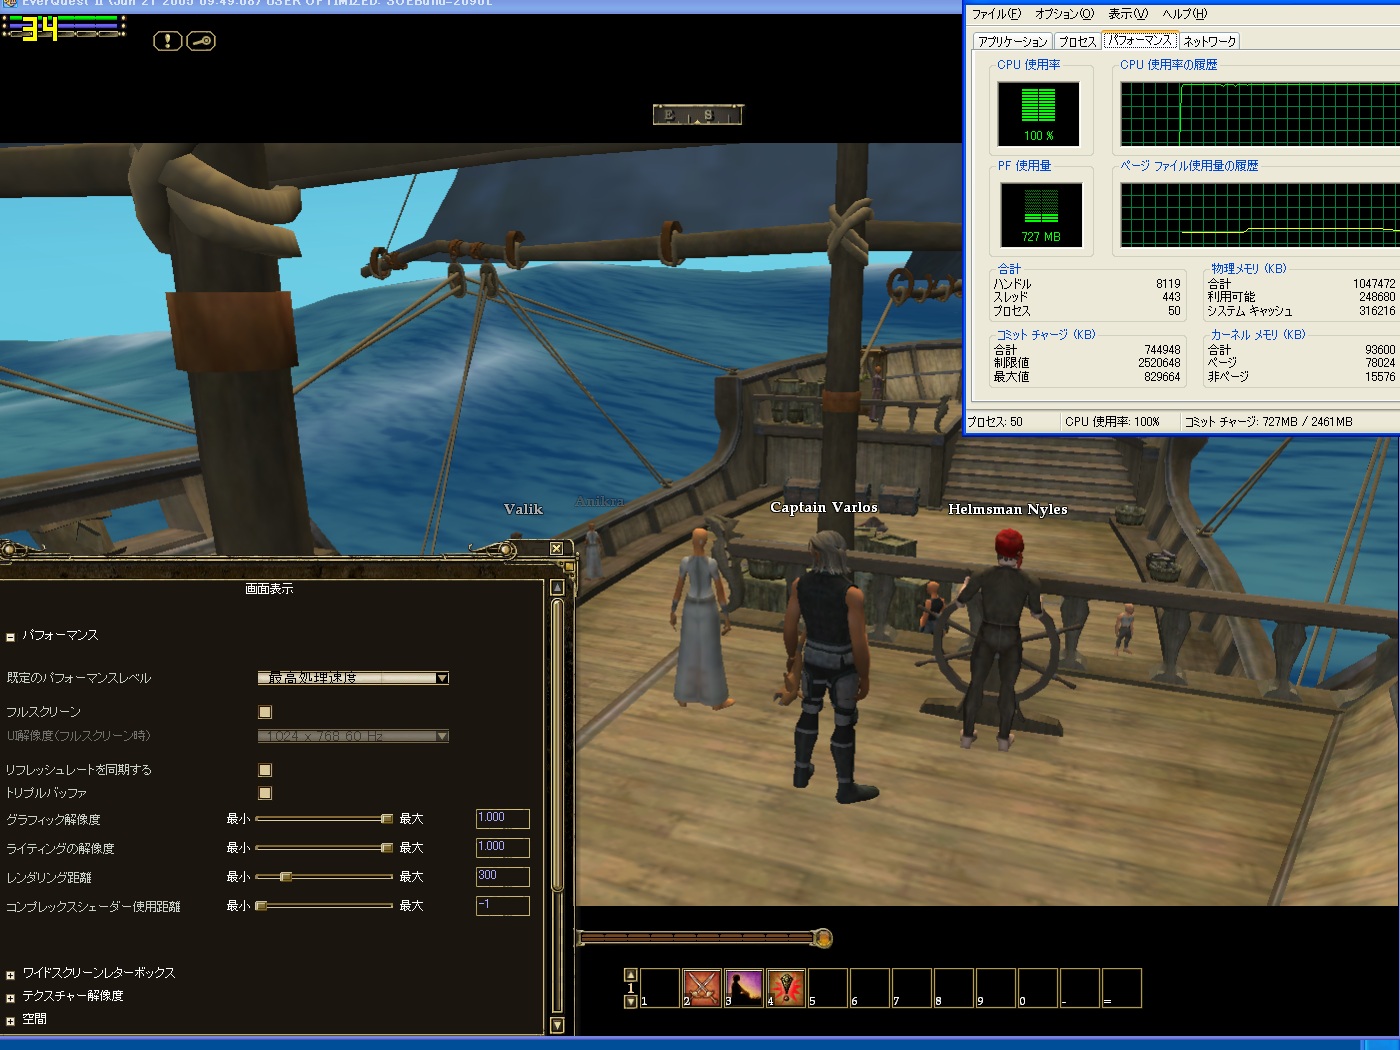
Task: Switch to the プロセス tab
Action: (x=1077, y=41)
